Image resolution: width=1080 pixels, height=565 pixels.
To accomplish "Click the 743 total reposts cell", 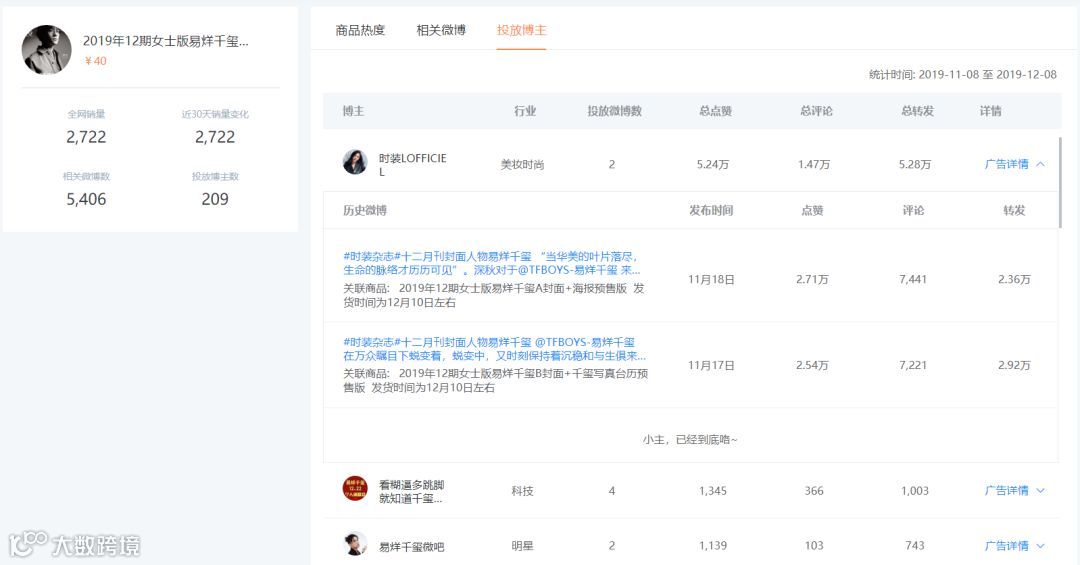I will (915, 546).
